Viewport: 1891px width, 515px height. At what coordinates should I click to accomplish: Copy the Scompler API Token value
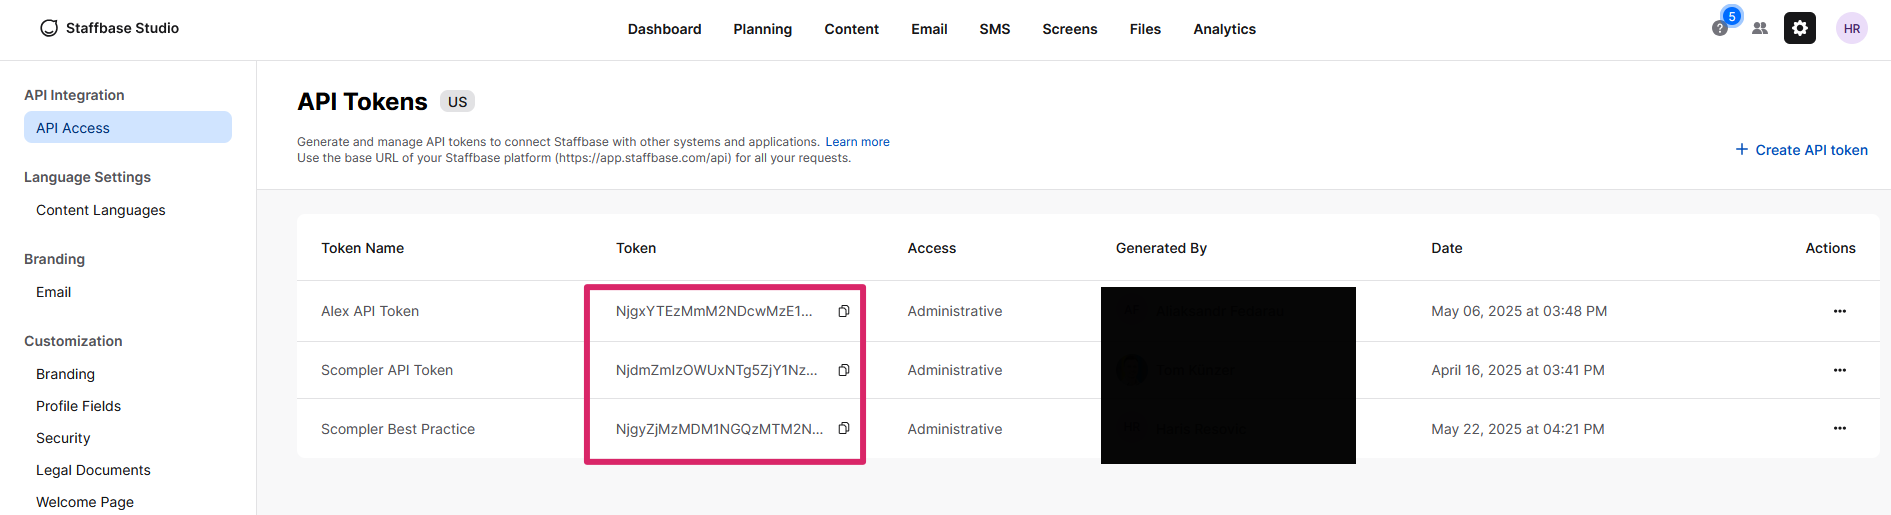[x=844, y=370]
